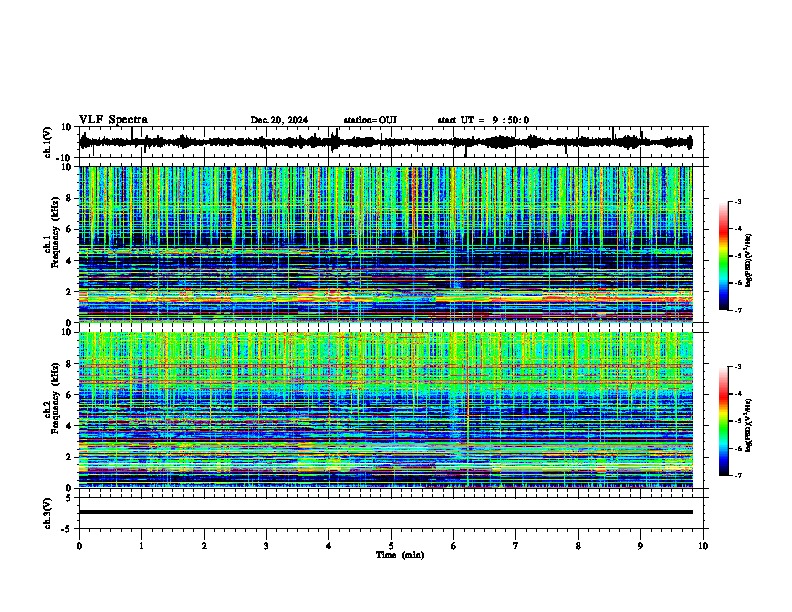Image resolution: width=792 pixels, height=612 pixels.
Task: Click the 'station=OUI' header label
Action: [x=370, y=120]
